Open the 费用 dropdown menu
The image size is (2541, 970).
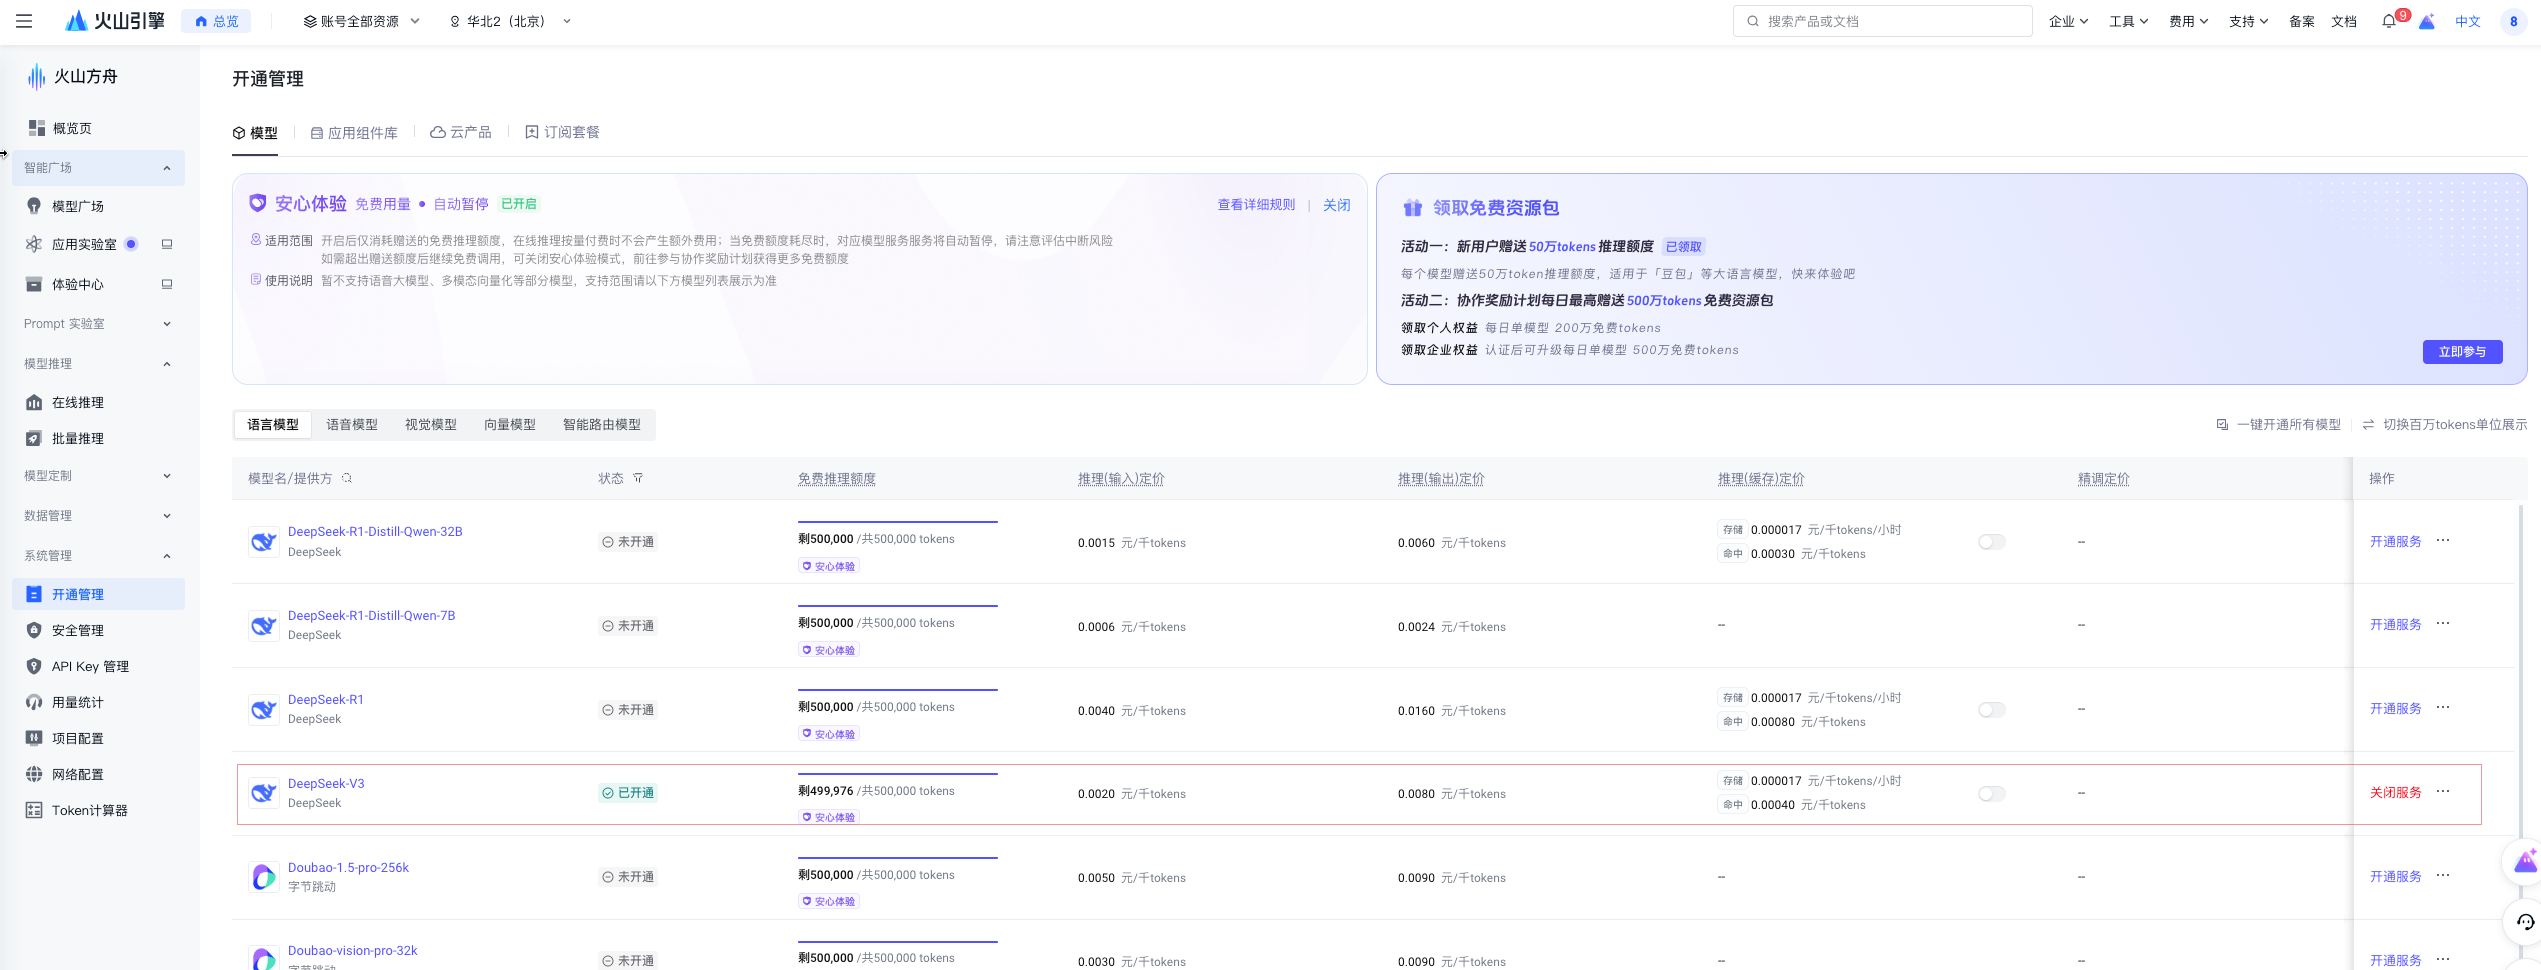[2188, 21]
